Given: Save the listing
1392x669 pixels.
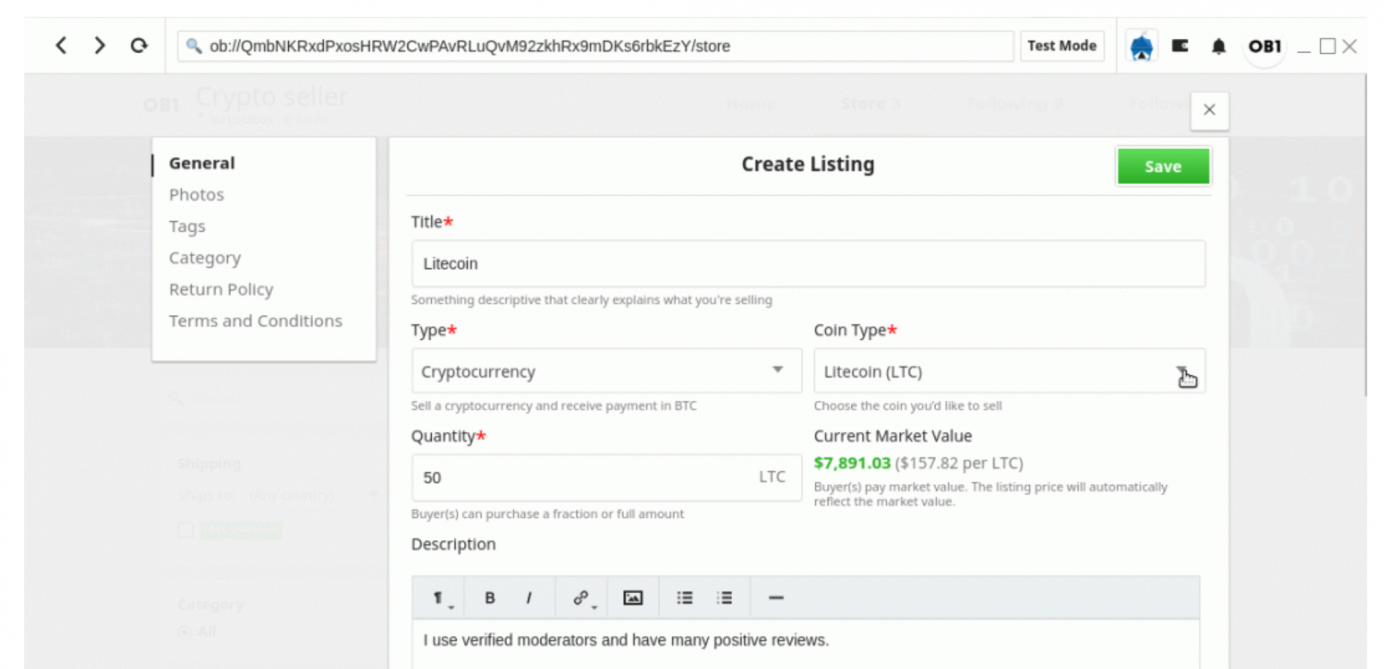Looking at the screenshot, I should [1163, 167].
